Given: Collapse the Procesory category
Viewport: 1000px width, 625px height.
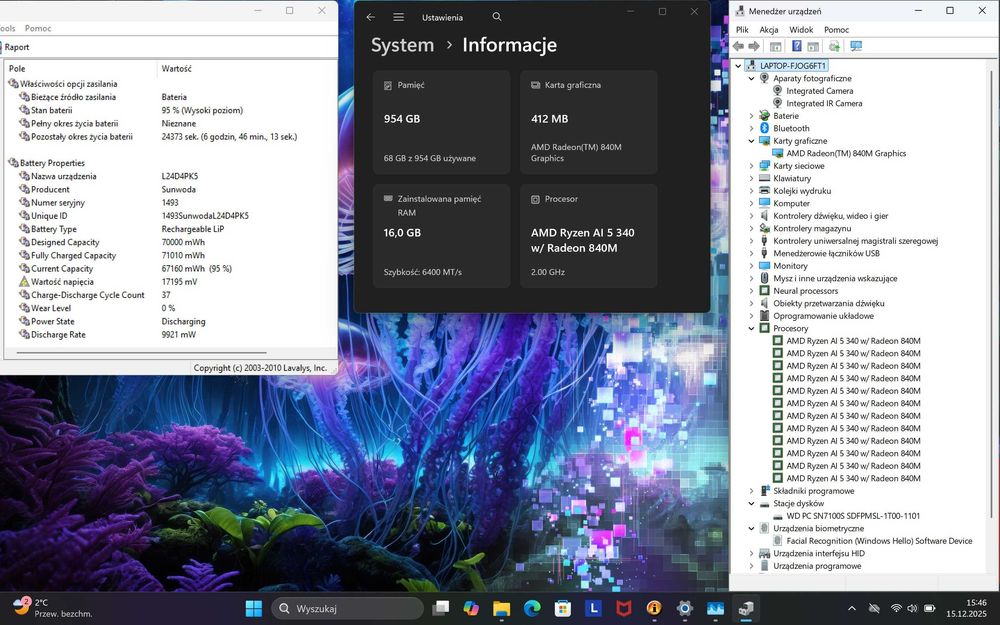Looking at the screenshot, I should coord(751,328).
